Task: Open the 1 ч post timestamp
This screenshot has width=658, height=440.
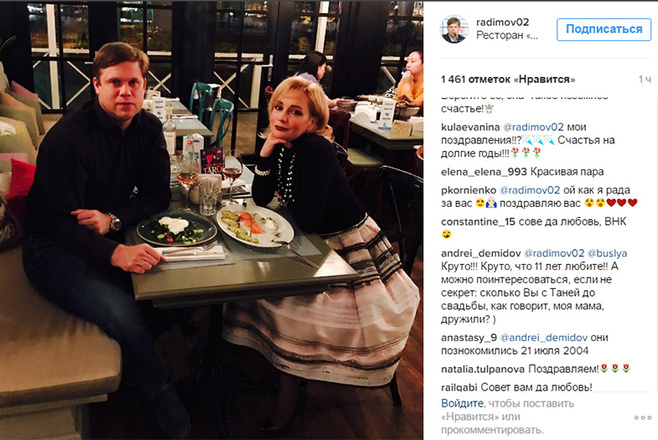Action: (x=645, y=79)
